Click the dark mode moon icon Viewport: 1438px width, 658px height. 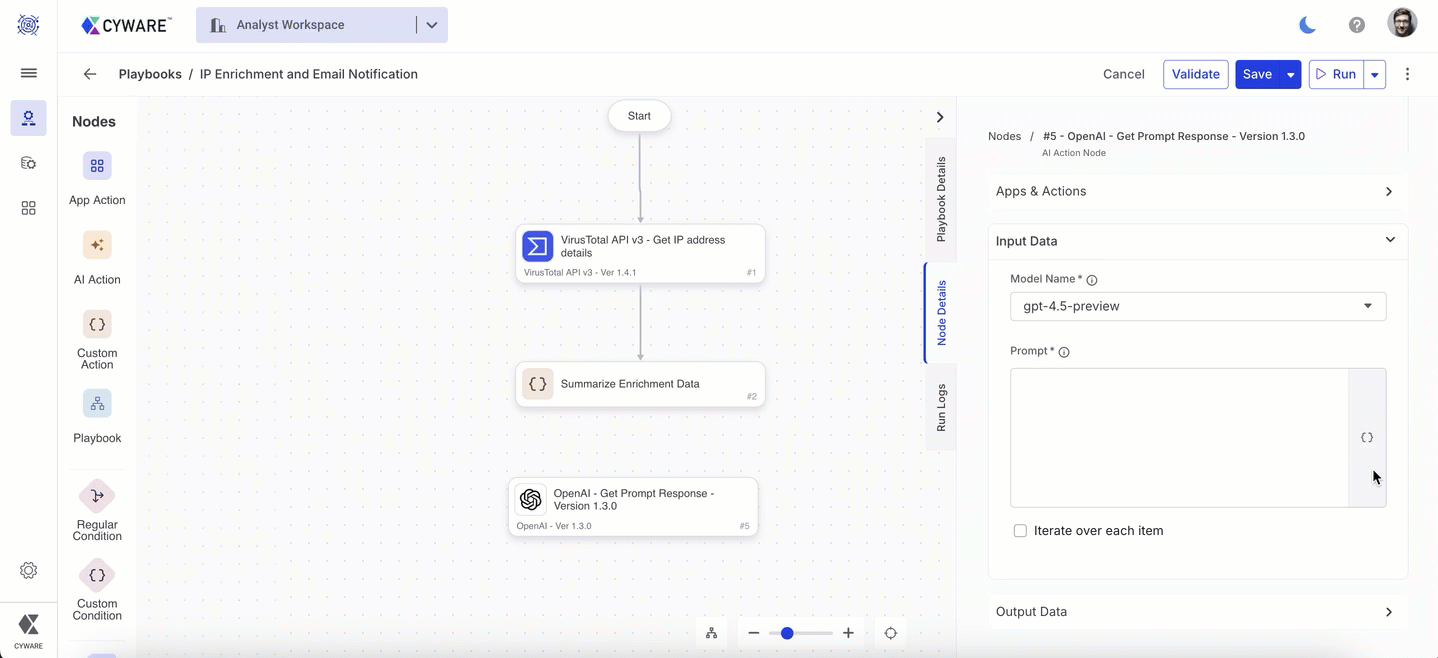tap(1307, 25)
